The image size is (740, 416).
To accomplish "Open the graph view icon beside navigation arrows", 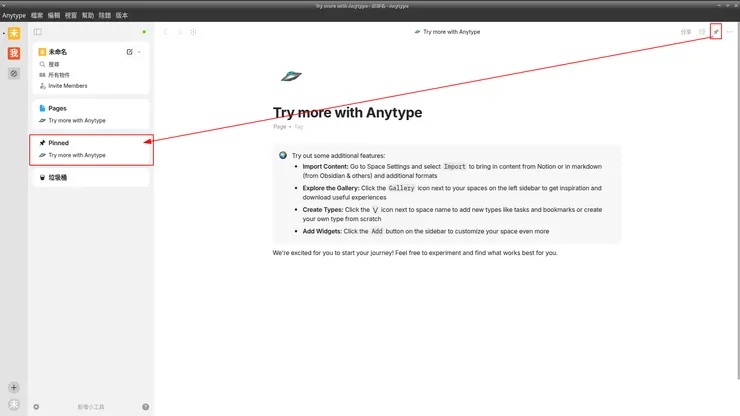I will point(193,32).
